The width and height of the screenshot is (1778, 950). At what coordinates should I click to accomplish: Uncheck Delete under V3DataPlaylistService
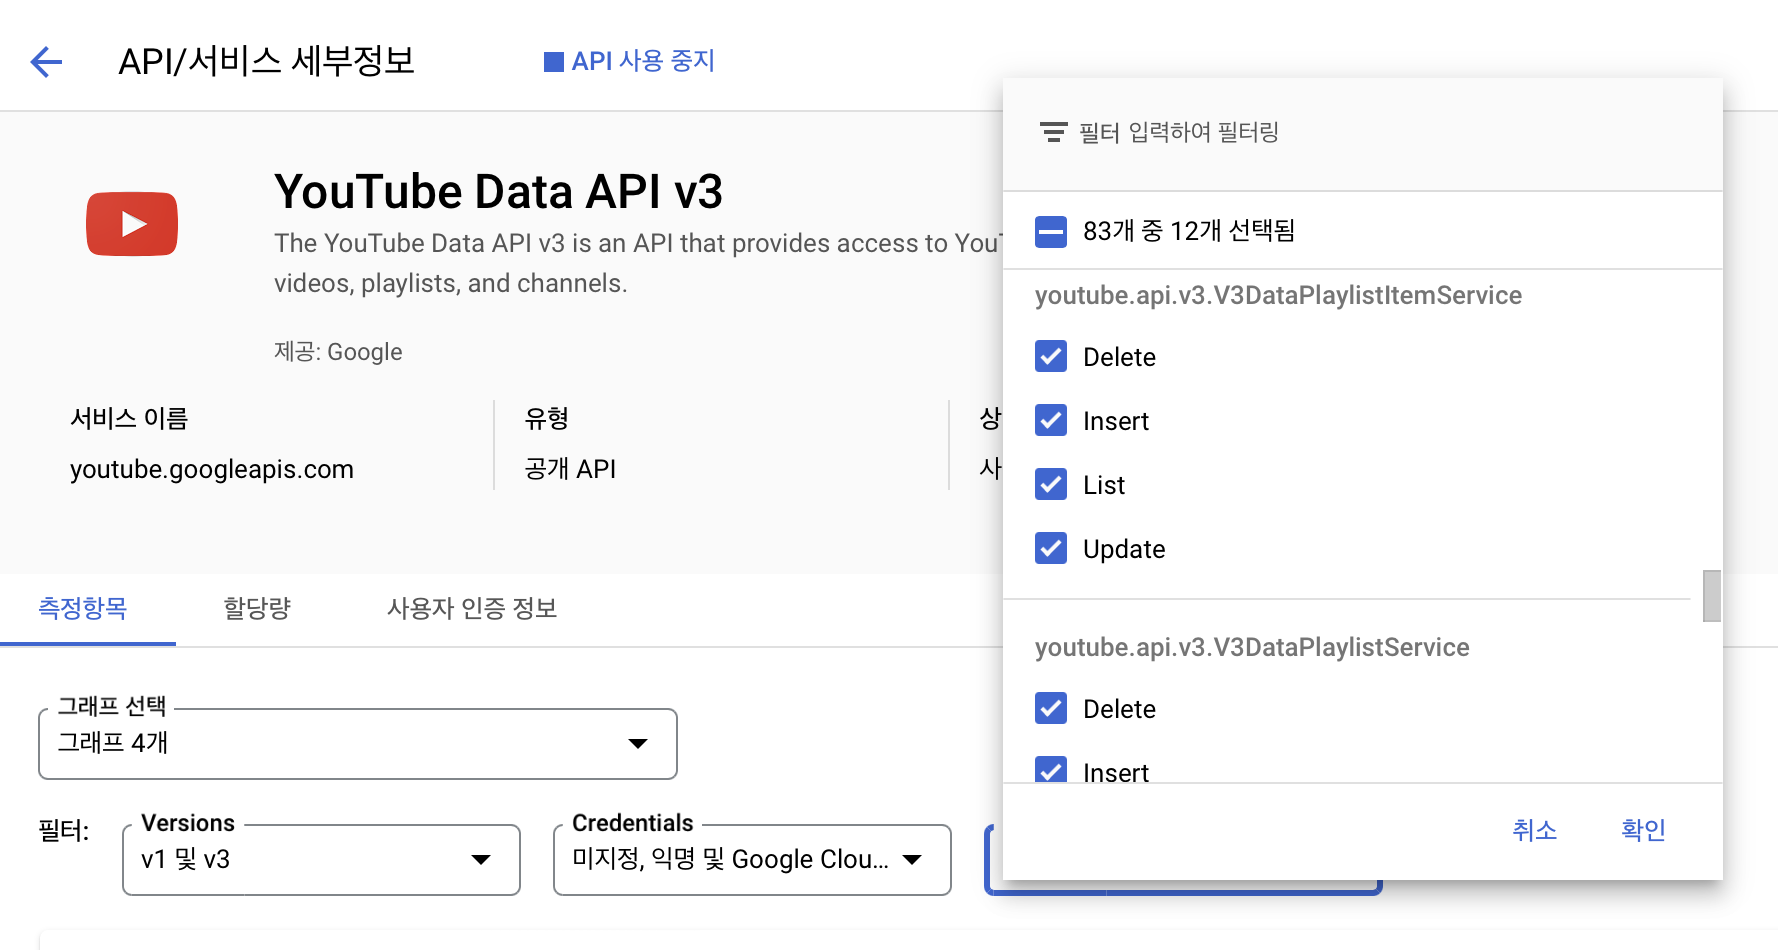point(1051,708)
